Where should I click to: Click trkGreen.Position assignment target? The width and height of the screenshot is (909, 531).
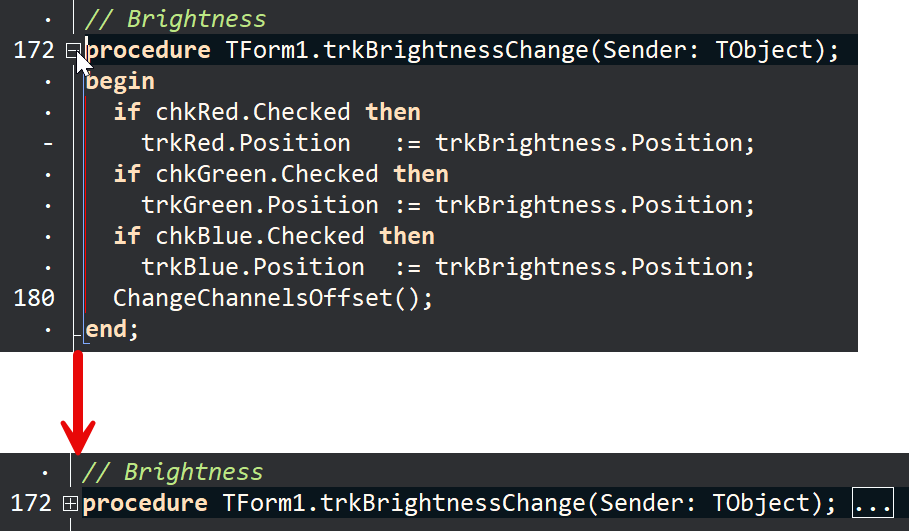point(260,205)
